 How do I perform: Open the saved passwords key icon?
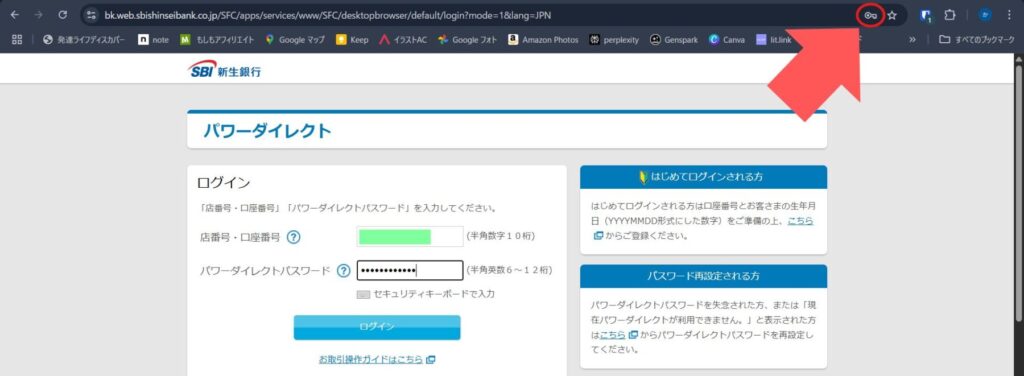(870, 15)
